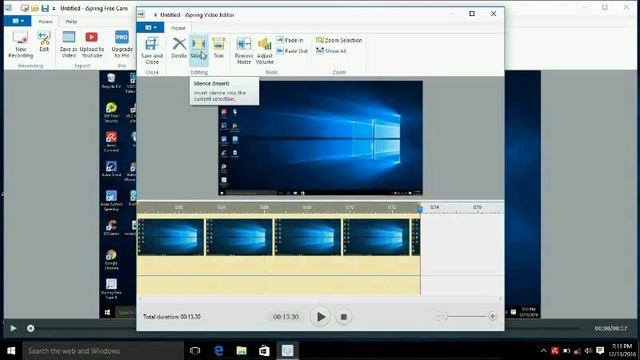Click the first video thumbnail in timeline
Viewport: 640px width, 360px height.
pyautogui.click(x=171, y=237)
